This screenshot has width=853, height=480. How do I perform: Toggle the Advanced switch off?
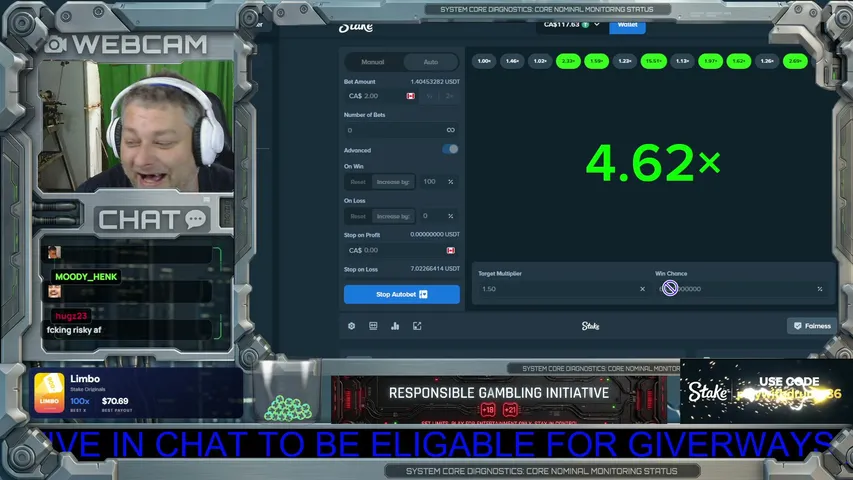tap(450, 149)
